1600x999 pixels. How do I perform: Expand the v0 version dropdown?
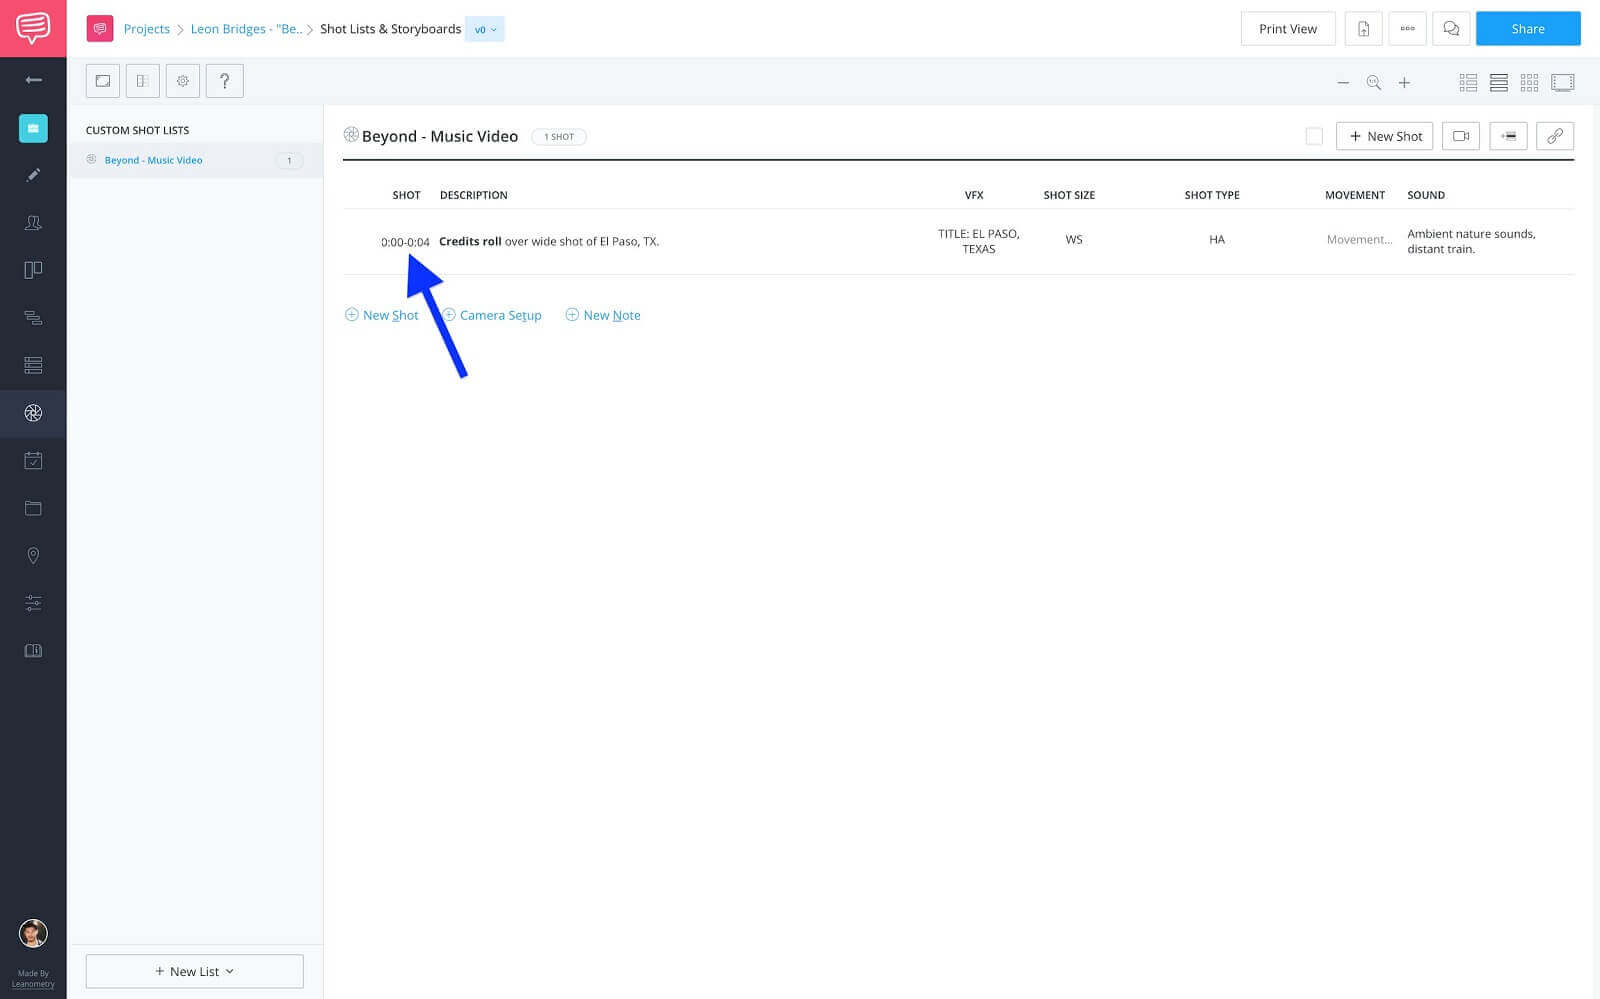[x=485, y=29]
